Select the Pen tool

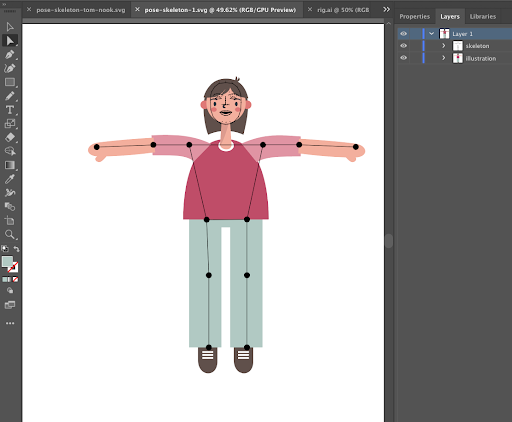(x=10, y=54)
